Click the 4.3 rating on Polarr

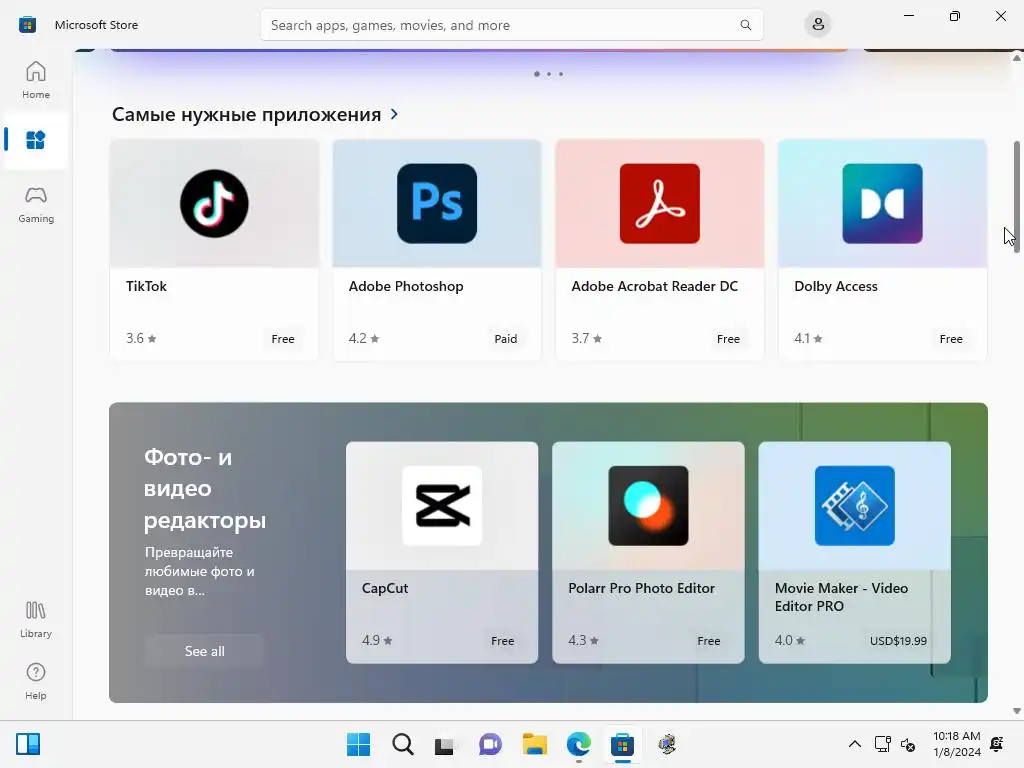[x=583, y=641]
